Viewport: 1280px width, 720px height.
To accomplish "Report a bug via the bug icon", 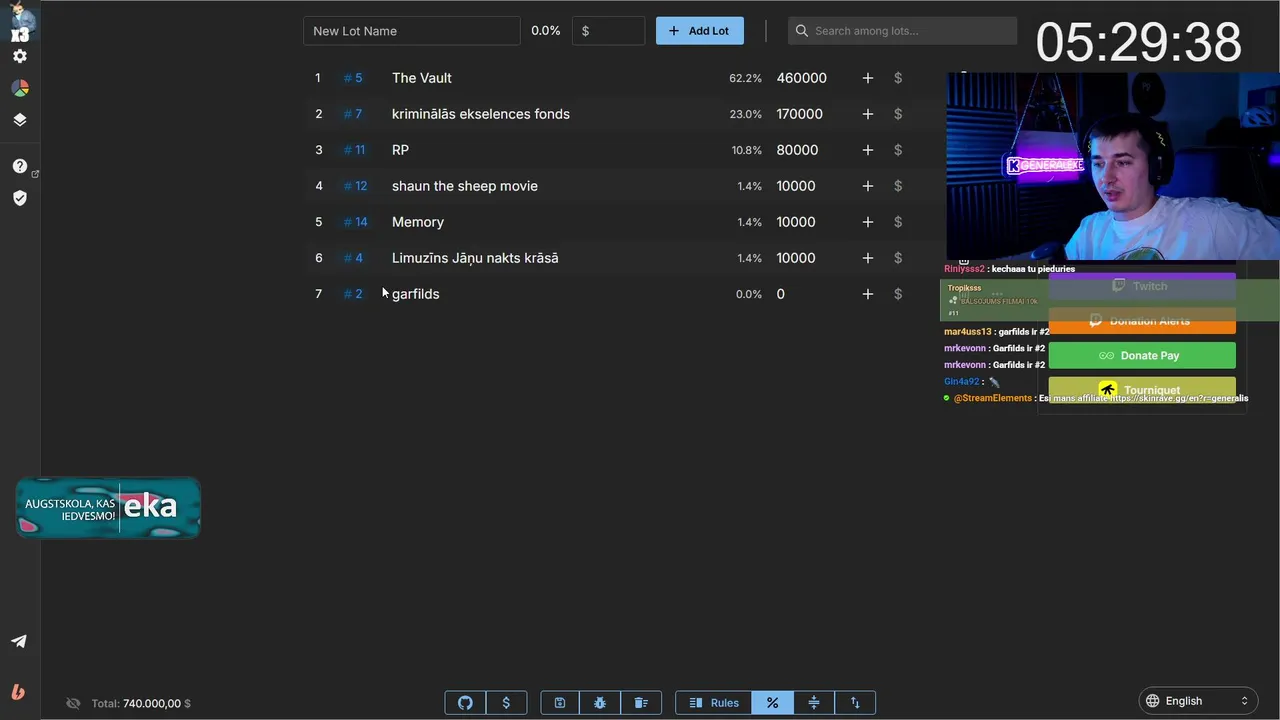I will [600, 703].
